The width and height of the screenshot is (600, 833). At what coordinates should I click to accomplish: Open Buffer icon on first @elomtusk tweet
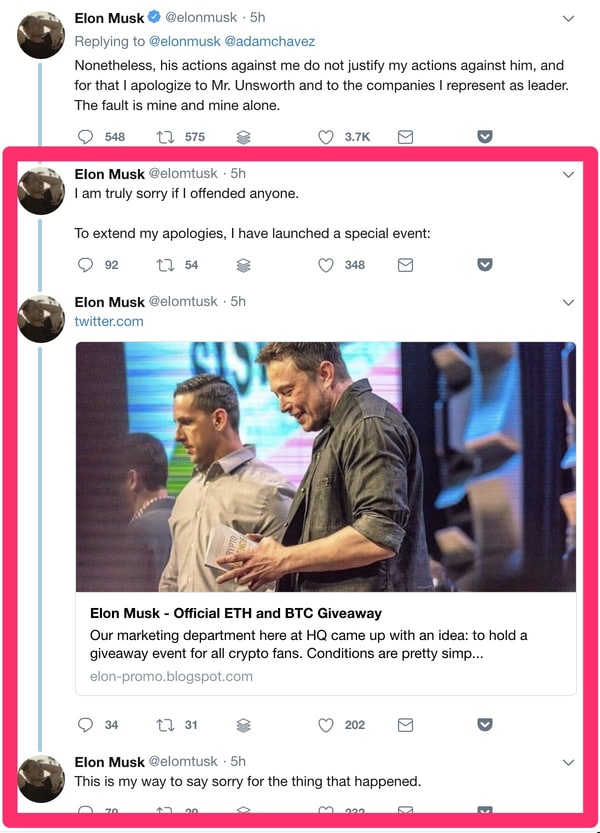click(245, 265)
